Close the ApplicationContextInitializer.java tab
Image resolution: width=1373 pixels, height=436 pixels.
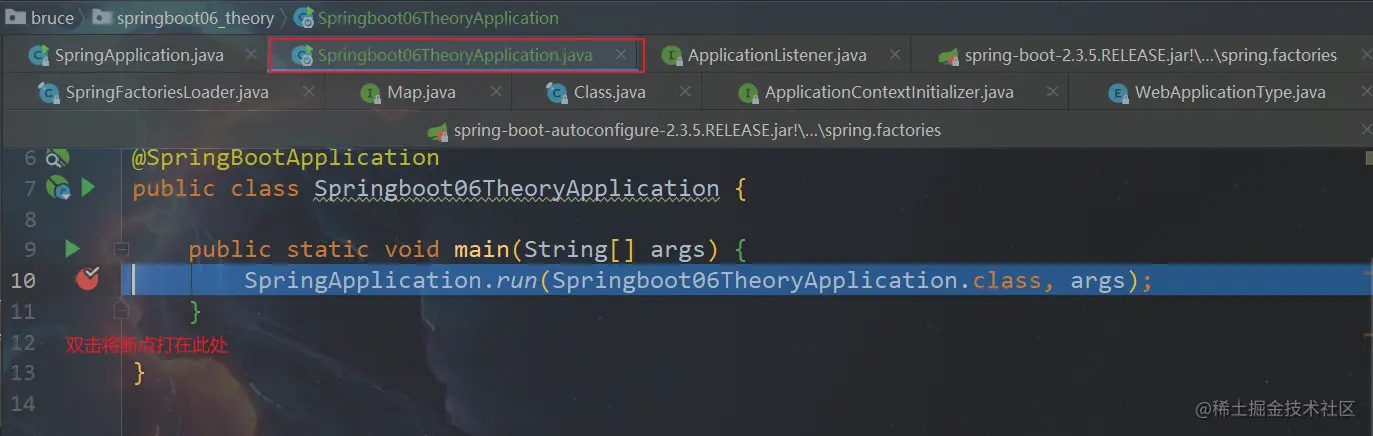pos(1050,93)
